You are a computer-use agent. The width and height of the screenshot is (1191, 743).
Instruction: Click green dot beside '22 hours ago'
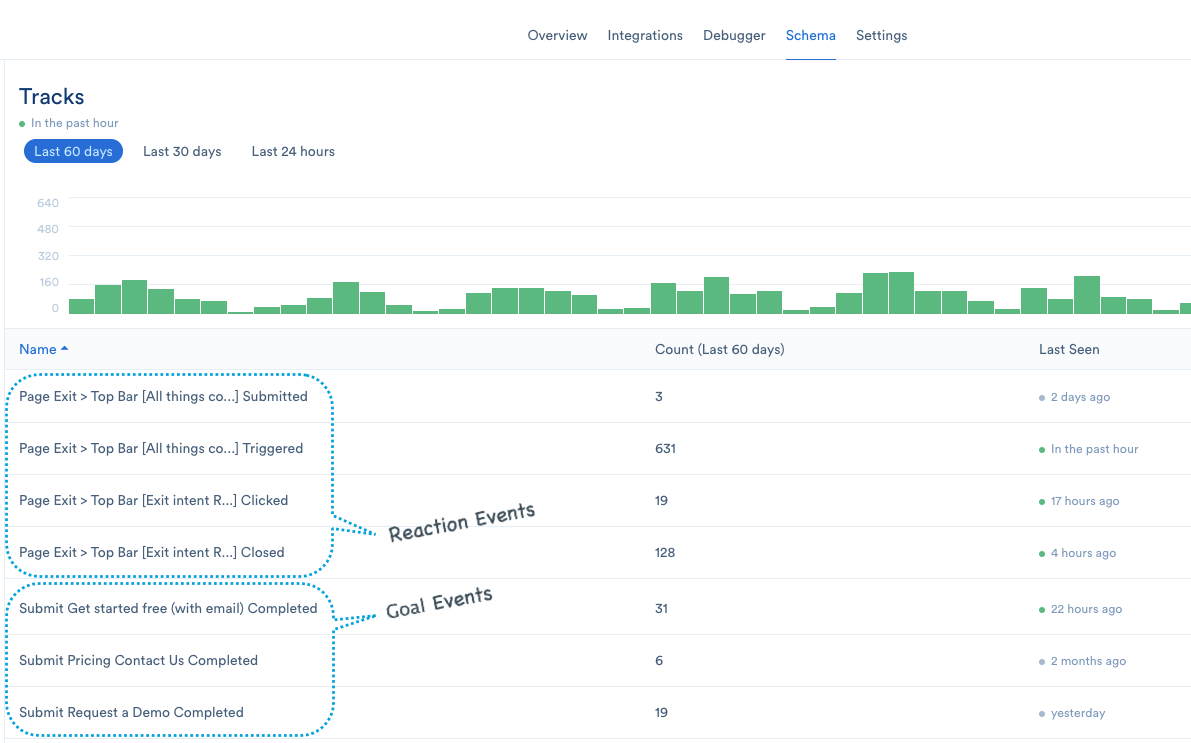(1044, 609)
